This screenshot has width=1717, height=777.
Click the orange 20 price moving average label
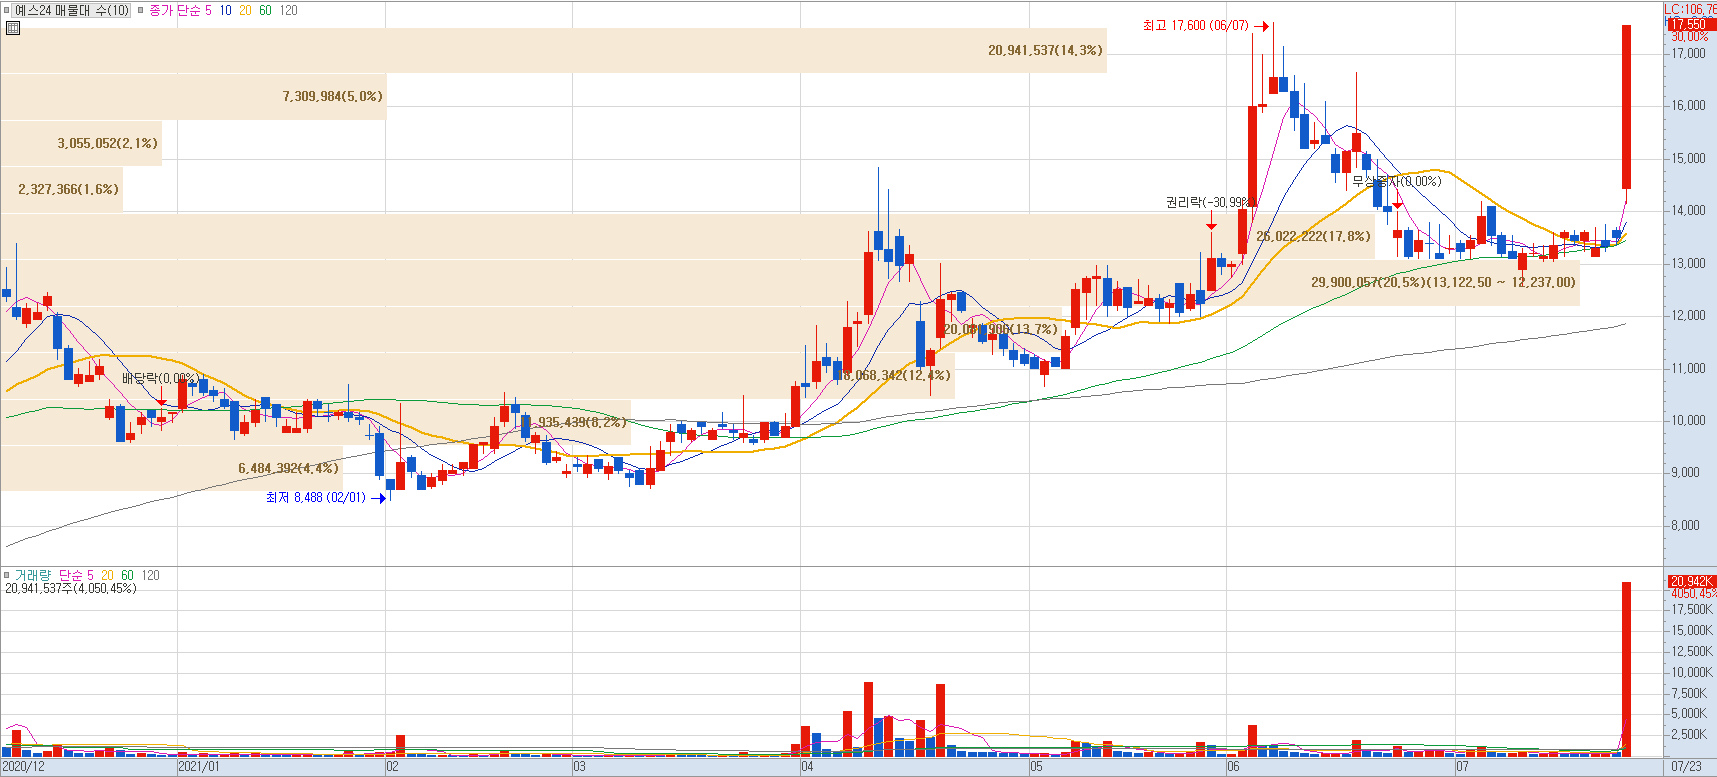pos(245,10)
